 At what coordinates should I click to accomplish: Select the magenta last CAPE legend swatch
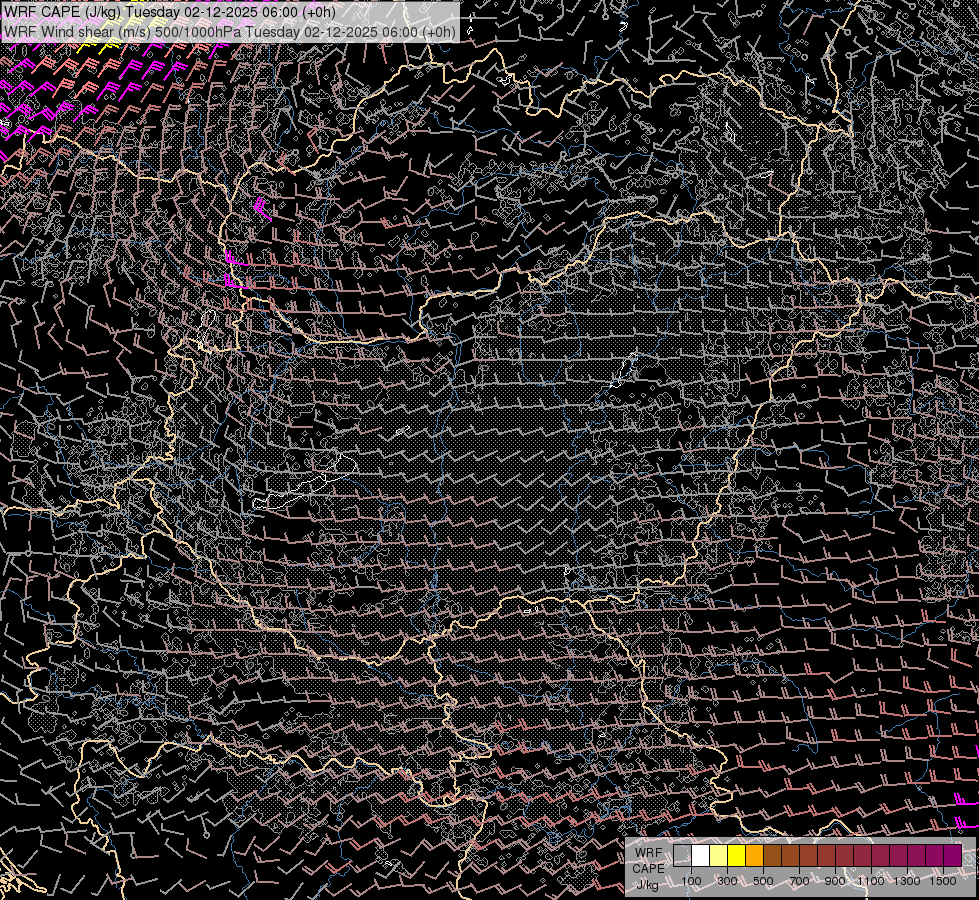(952, 856)
